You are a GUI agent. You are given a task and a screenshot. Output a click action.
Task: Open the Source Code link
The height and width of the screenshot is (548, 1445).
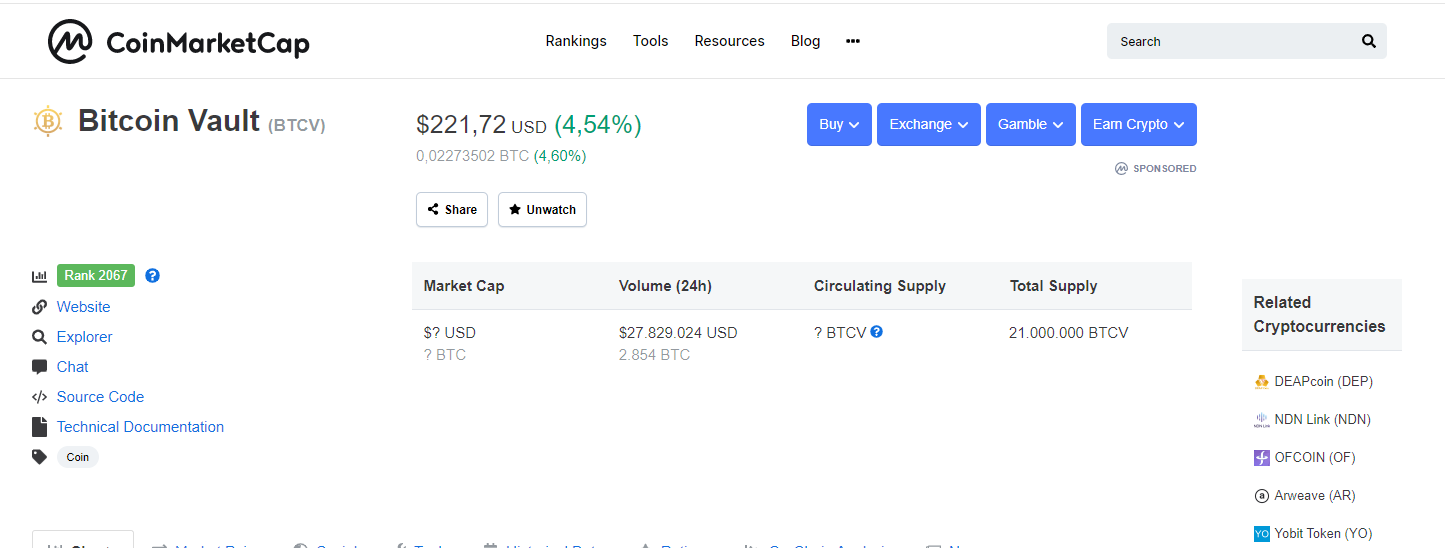pos(100,397)
